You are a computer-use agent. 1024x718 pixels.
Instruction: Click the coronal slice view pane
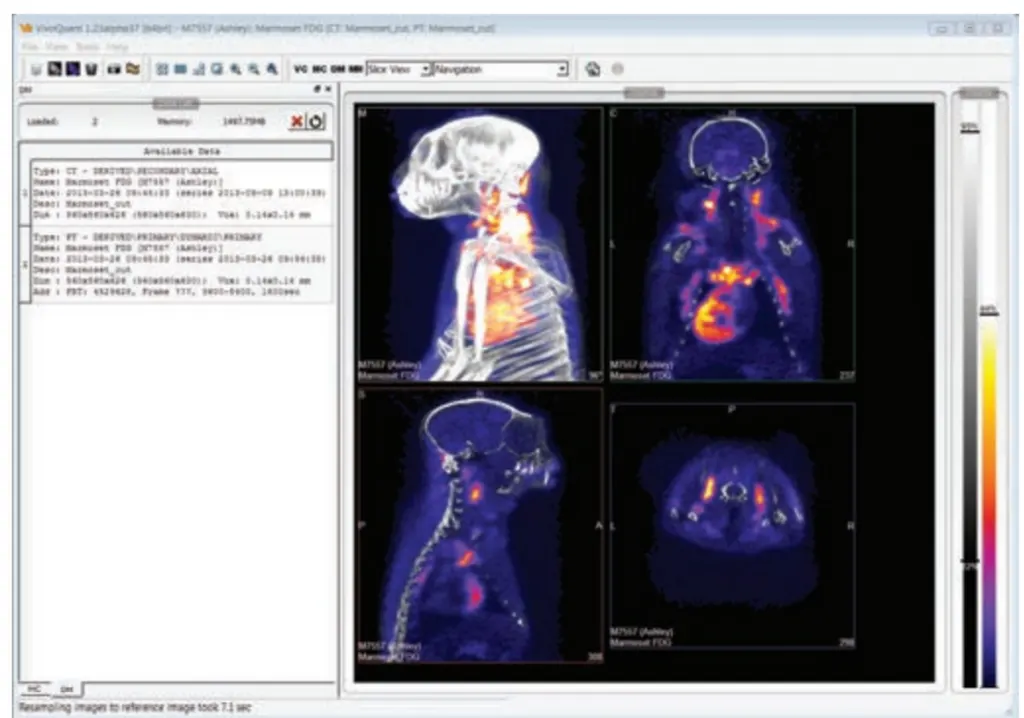tap(732, 244)
